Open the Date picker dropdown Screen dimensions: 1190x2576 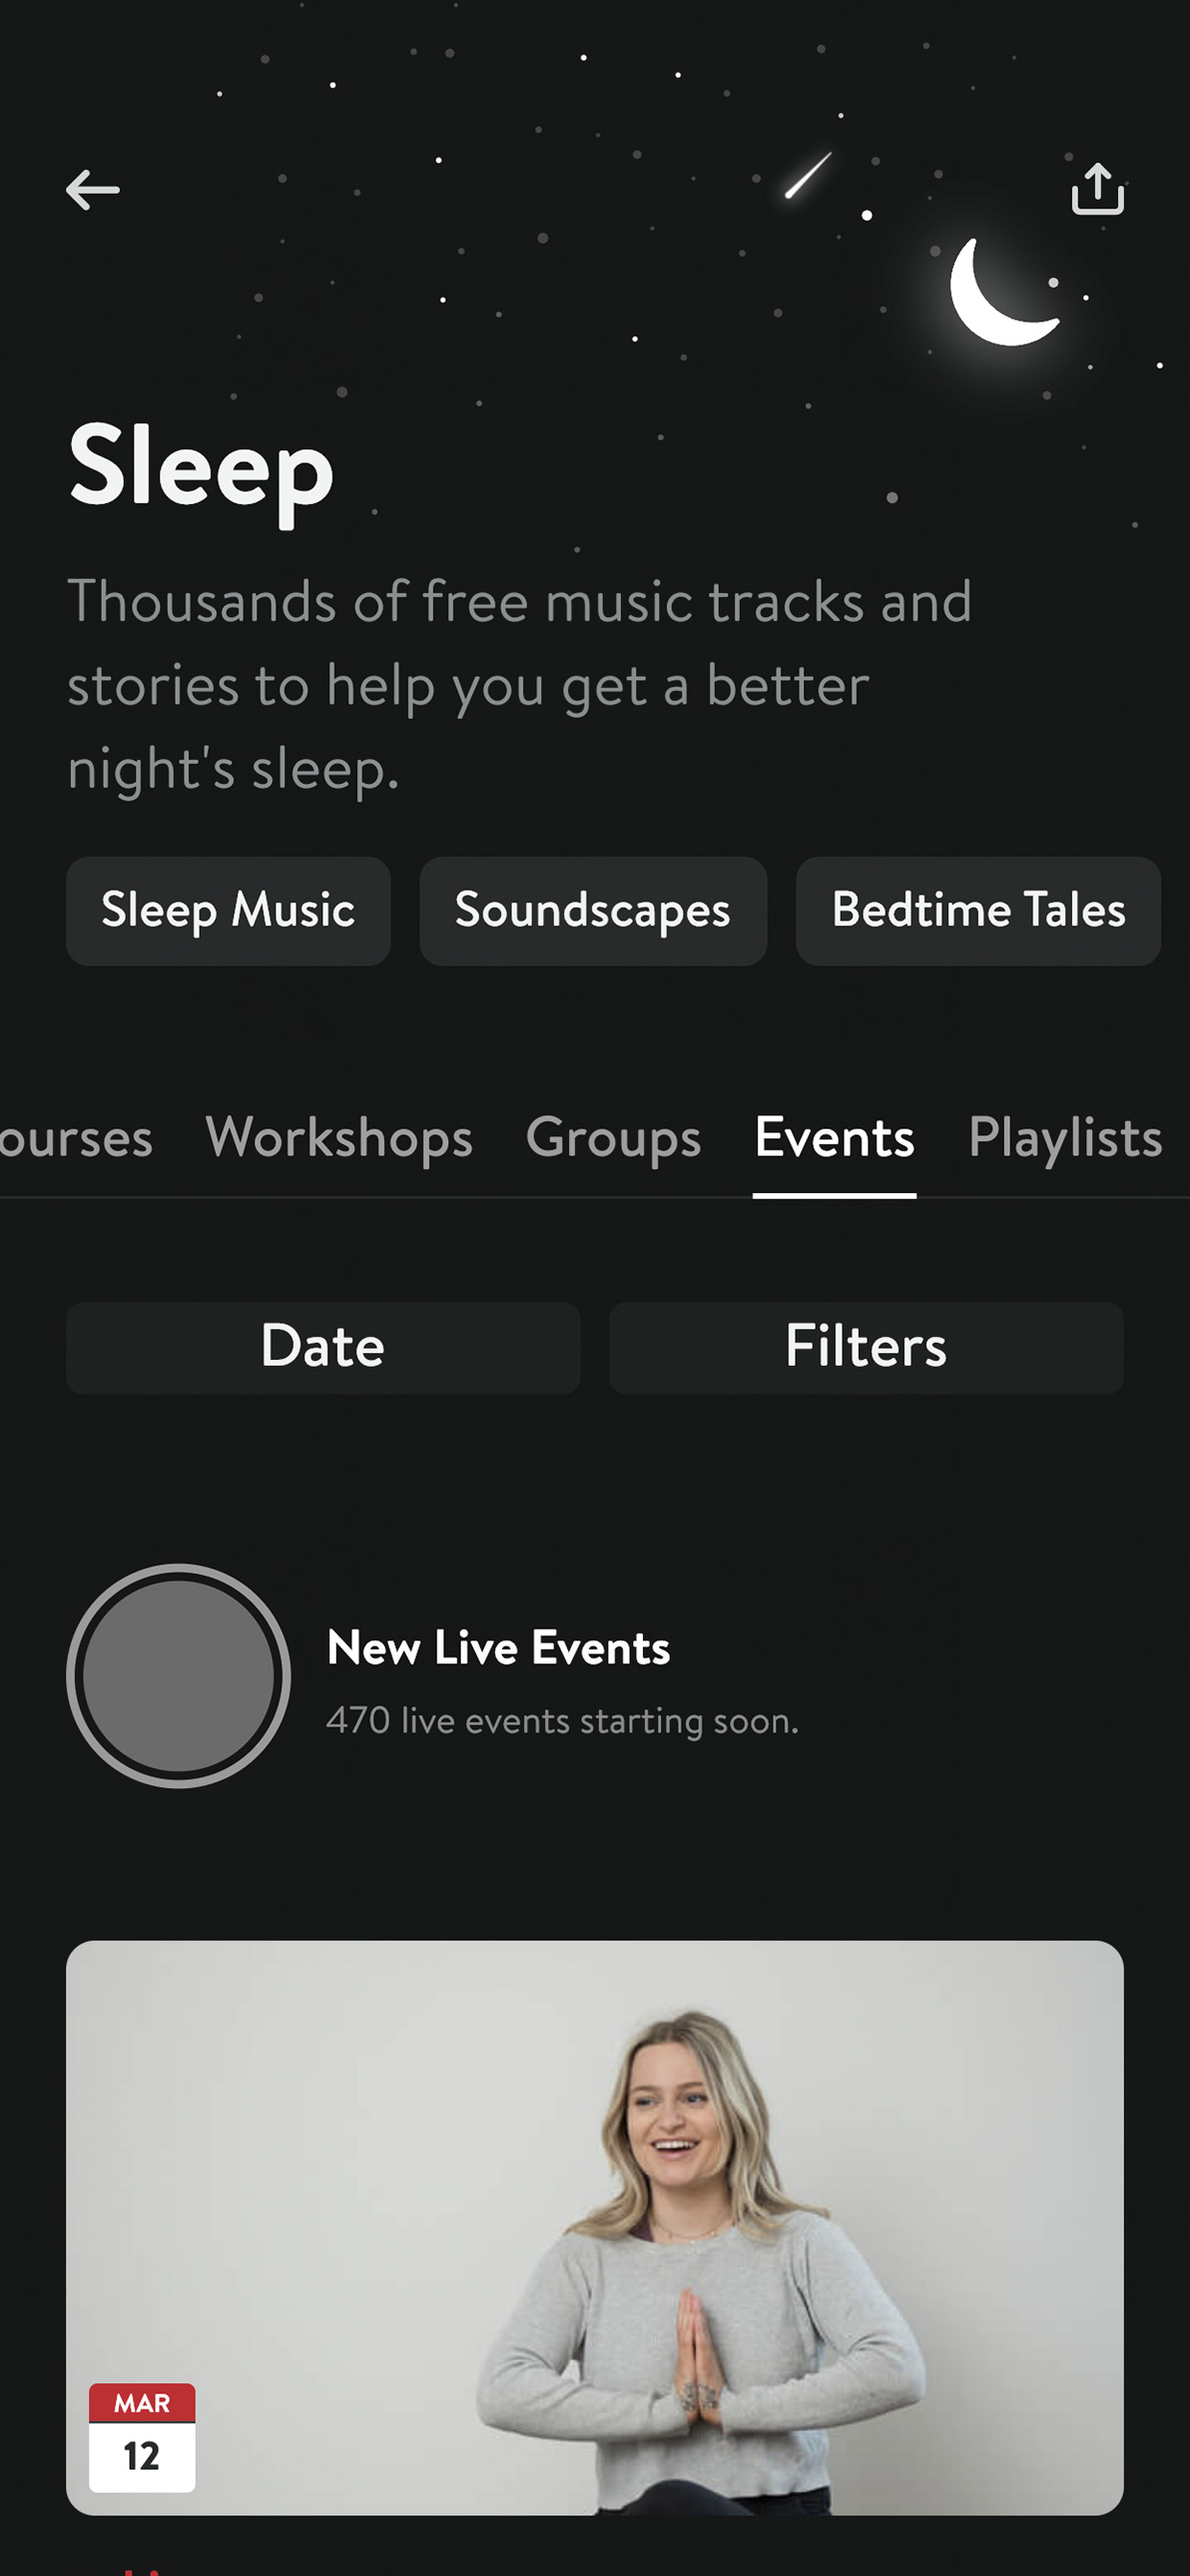pos(323,1347)
